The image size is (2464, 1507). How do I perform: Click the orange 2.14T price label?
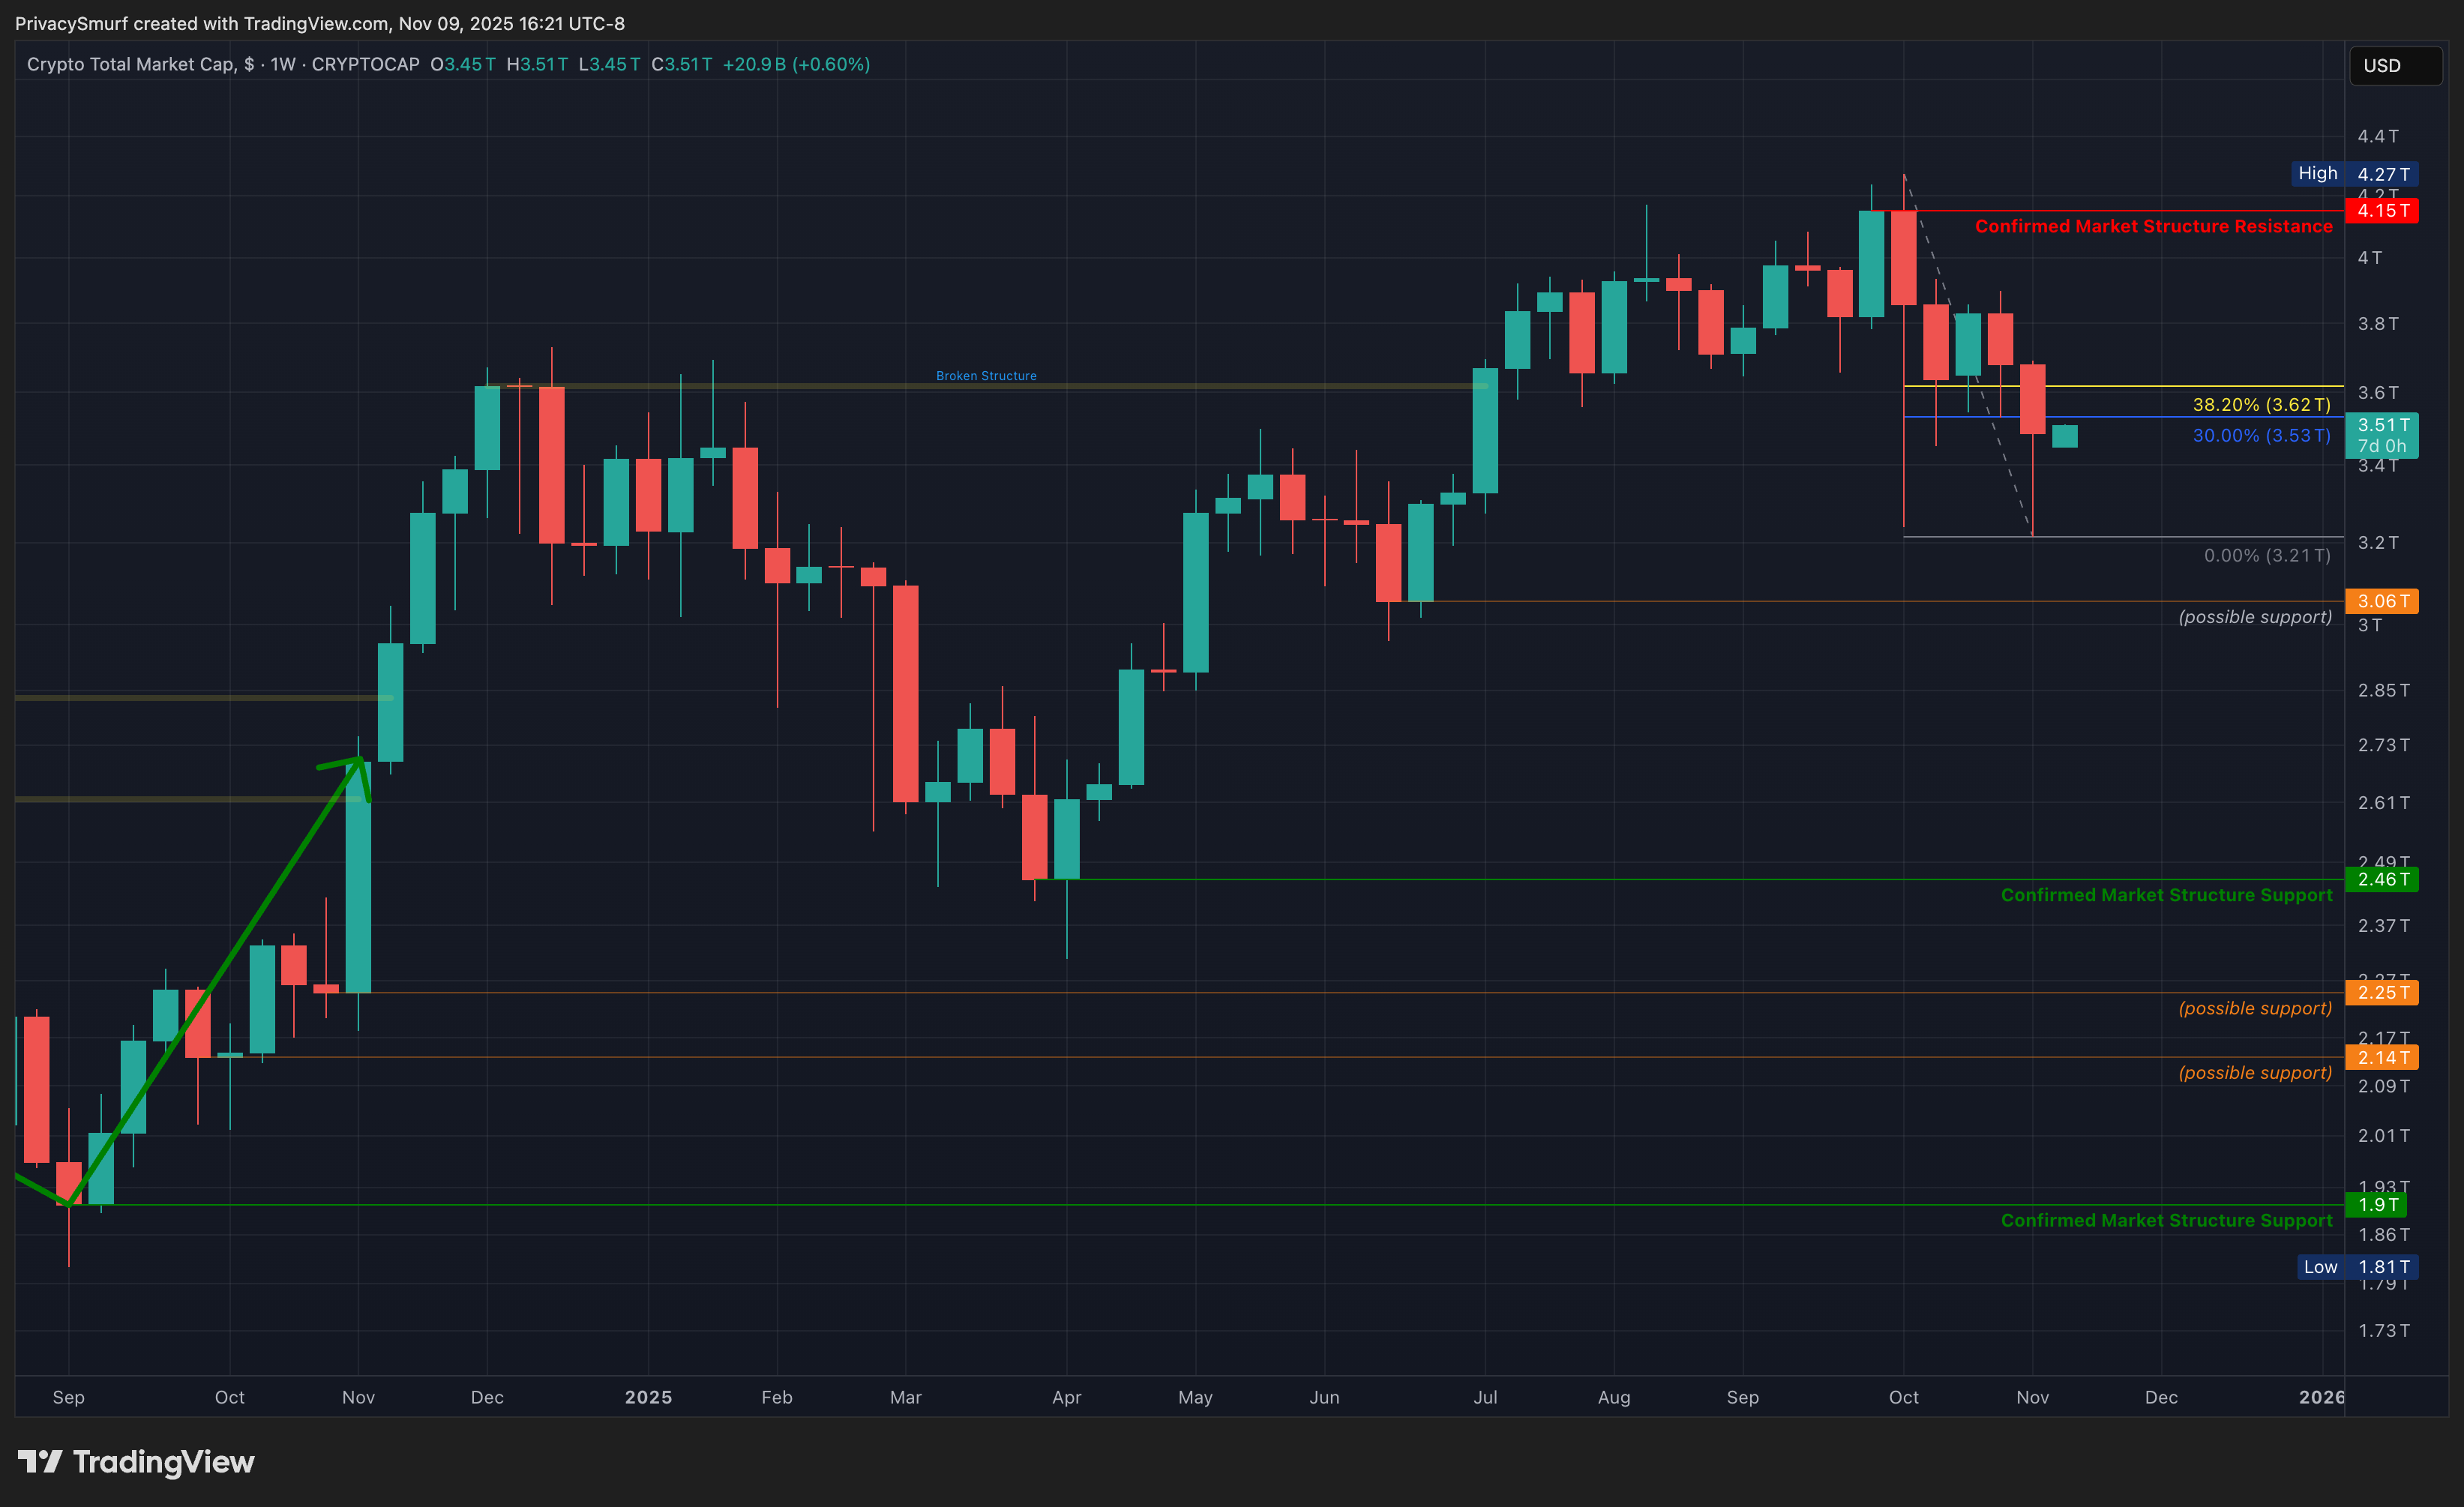(x=2382, y=1058)
